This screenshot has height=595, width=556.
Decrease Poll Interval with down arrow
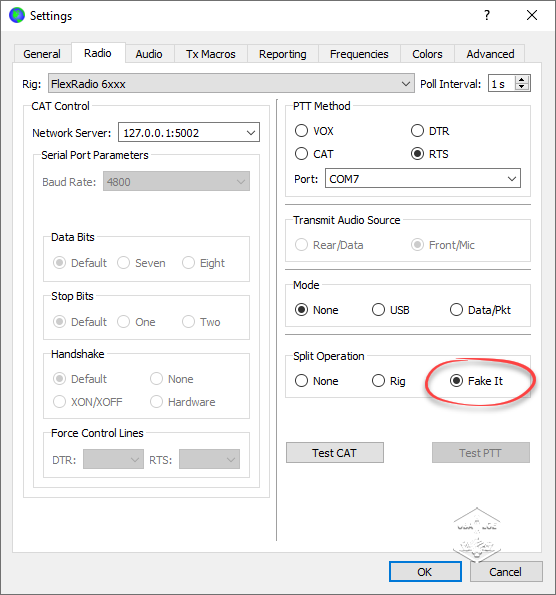tap(522, 87)
